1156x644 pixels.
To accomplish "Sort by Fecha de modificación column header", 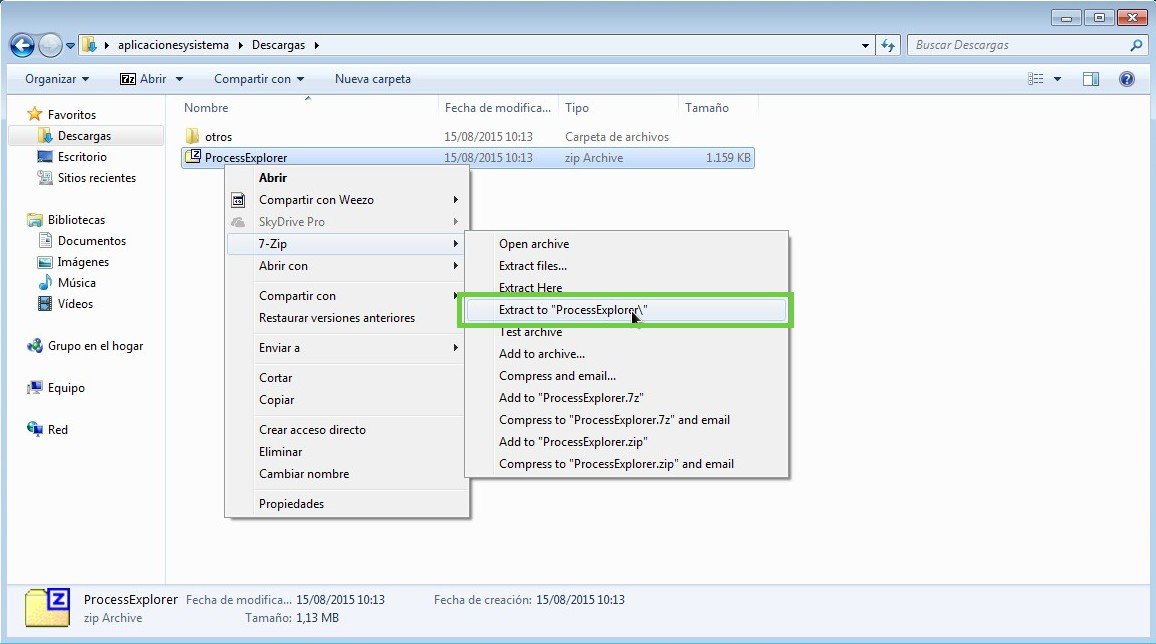I will pos(498,108).
